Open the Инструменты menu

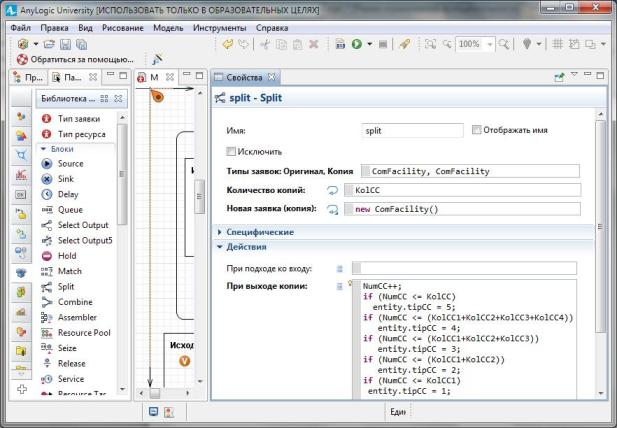(220, 28)
